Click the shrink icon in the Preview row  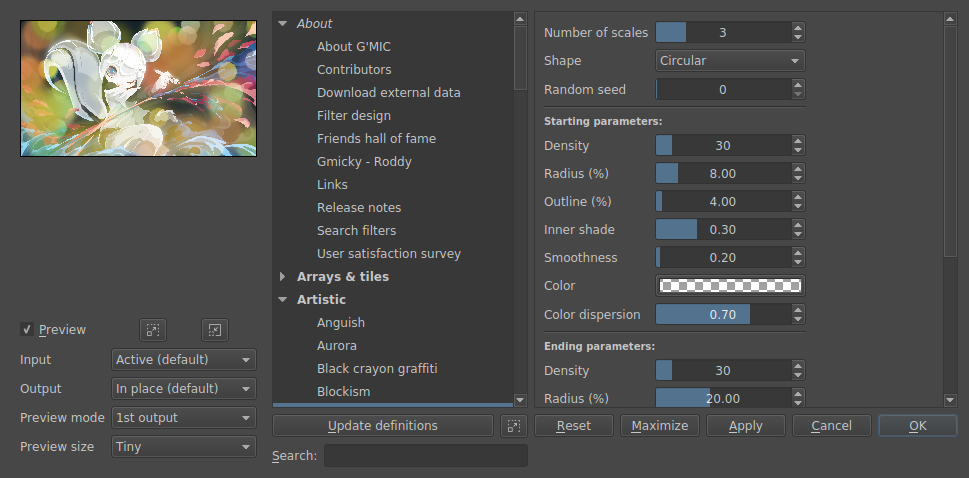click(215, 330)
